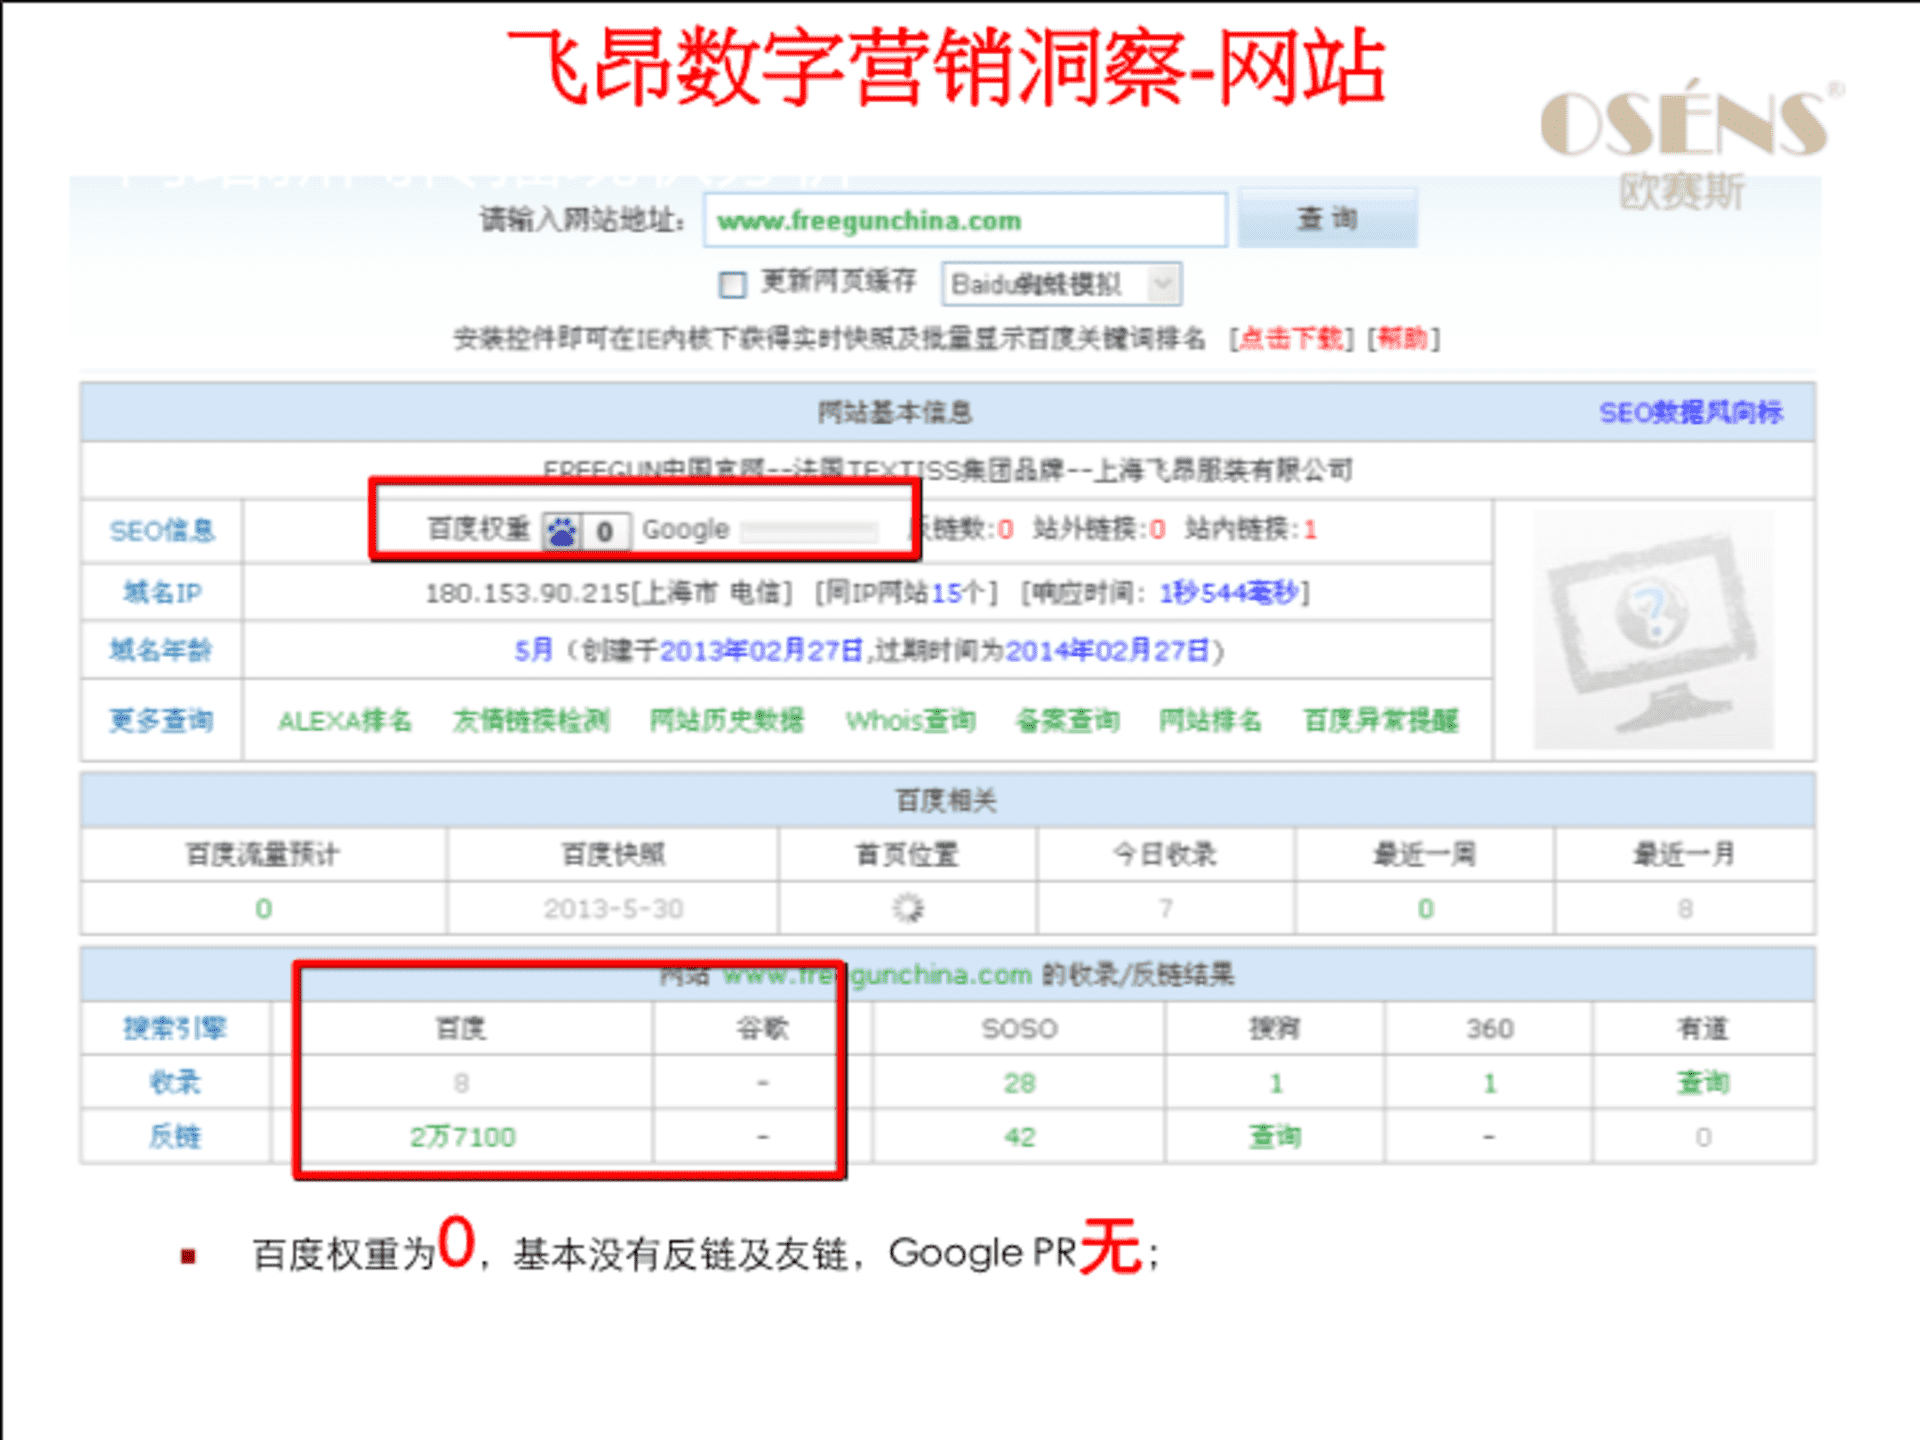Click the 域名年龄 row label
1920x1440 pixels.
tap(161, 650)
